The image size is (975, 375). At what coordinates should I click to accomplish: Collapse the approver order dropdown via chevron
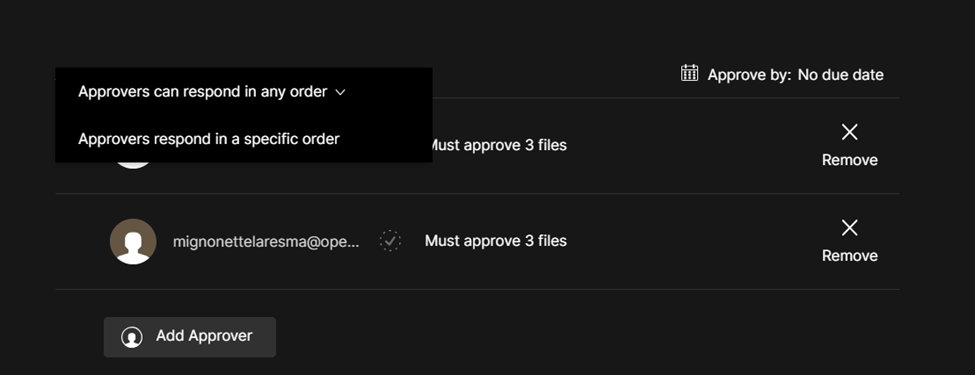[340, 92]
